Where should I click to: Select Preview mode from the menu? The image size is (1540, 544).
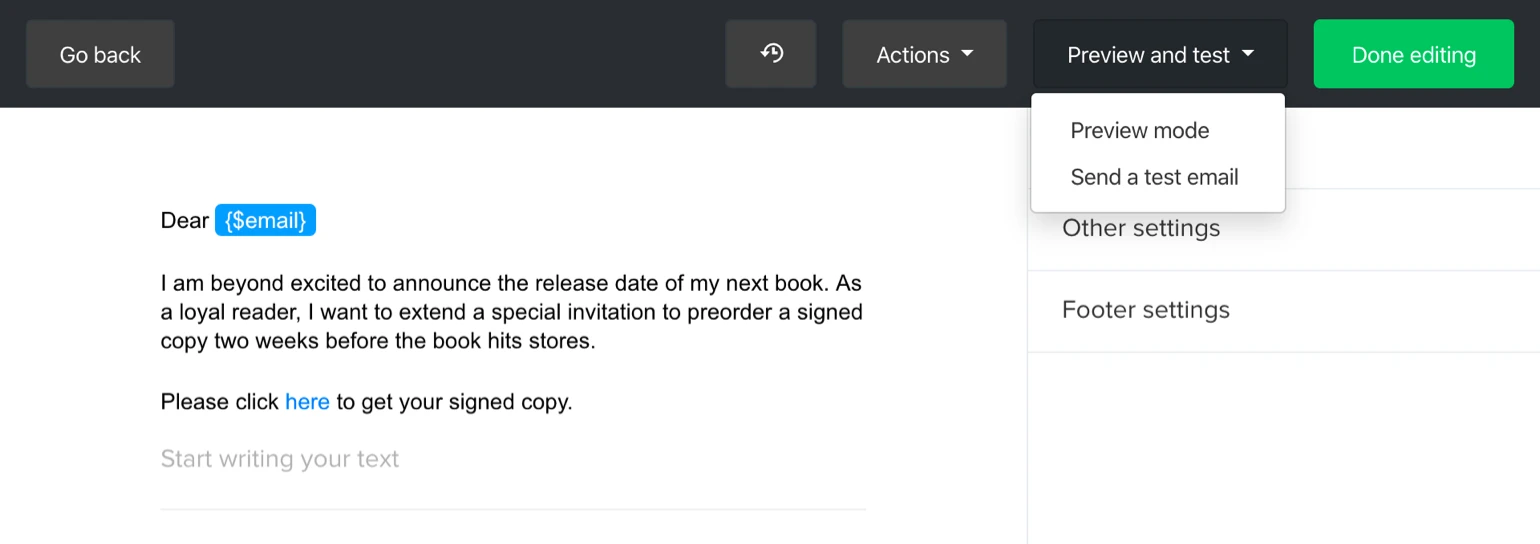coord(1139,131)
